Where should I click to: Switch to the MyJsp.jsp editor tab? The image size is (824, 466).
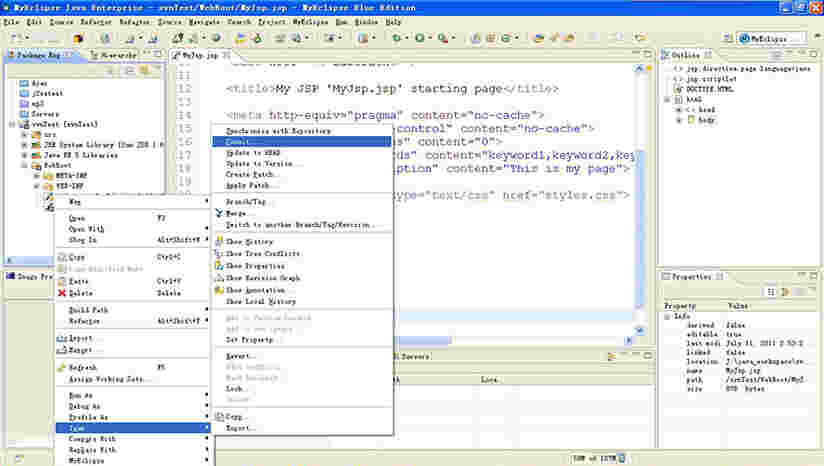200,56
